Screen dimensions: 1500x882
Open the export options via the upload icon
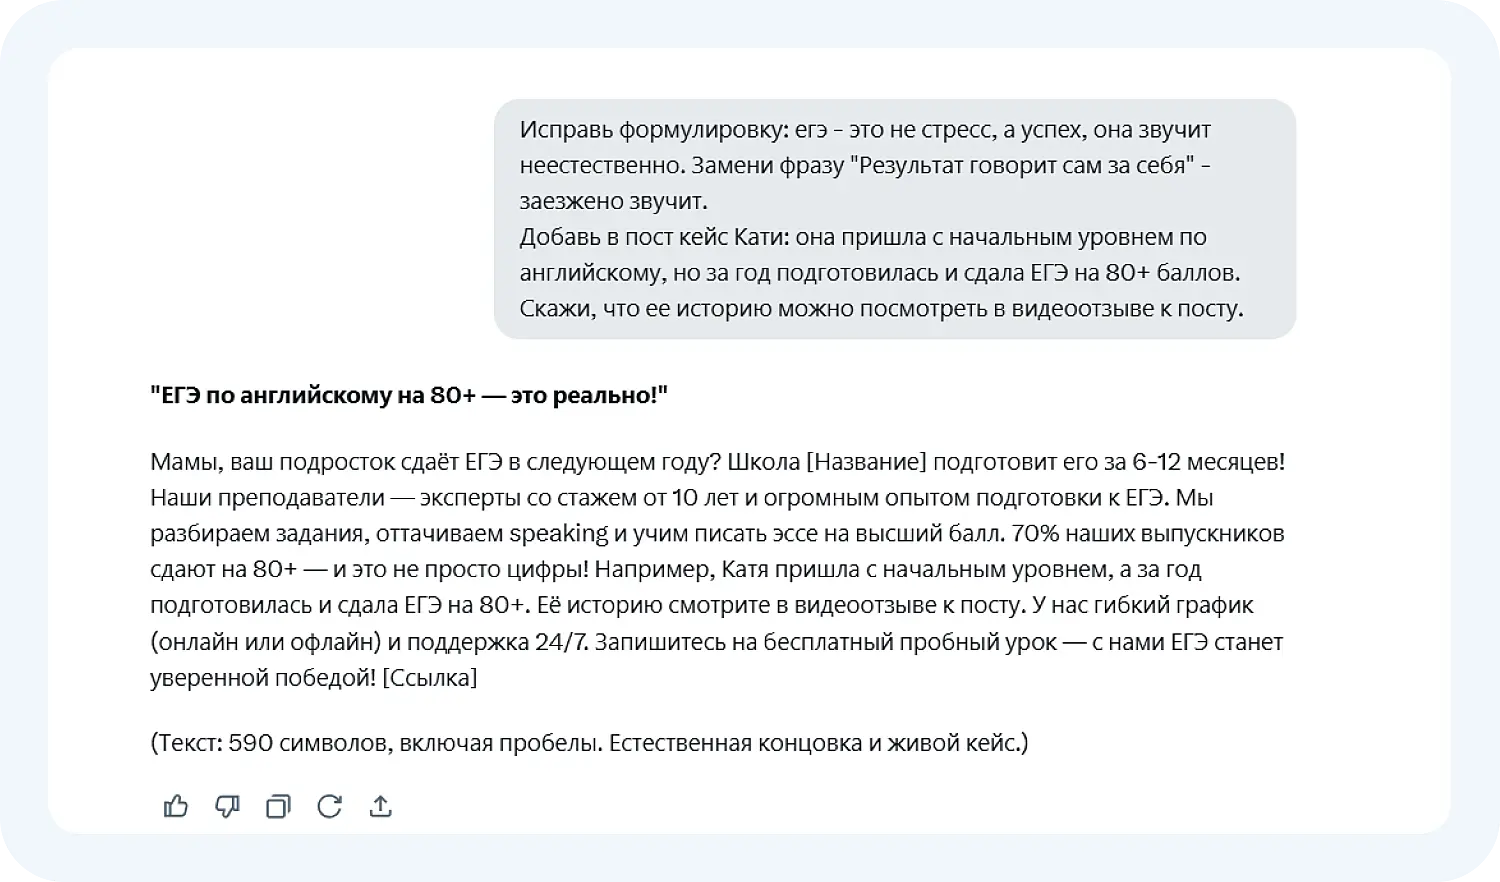[381, 806]
